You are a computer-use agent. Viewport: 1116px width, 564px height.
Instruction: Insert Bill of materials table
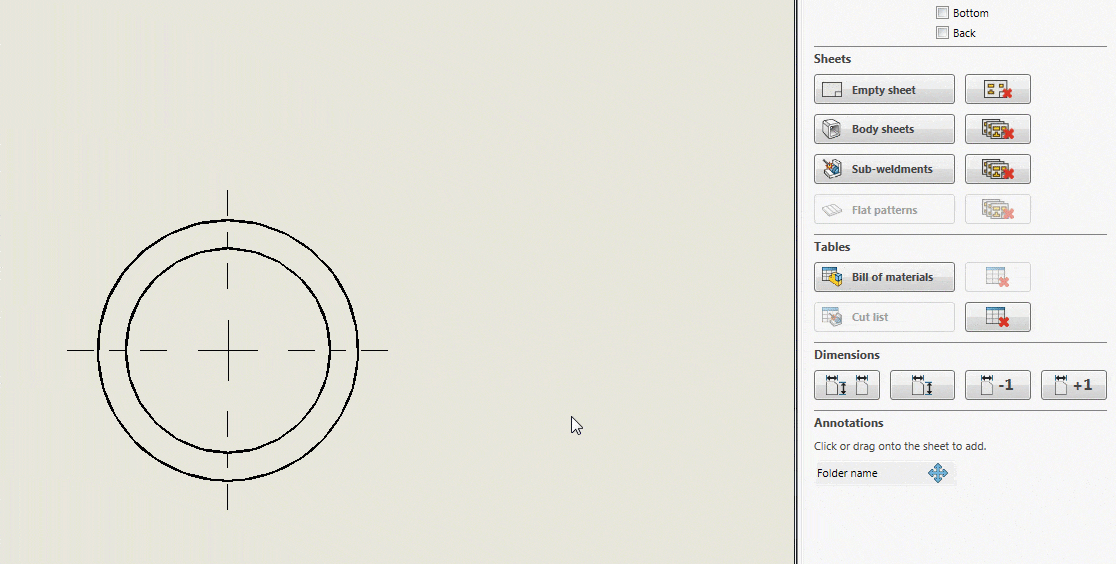pos(884,277)
